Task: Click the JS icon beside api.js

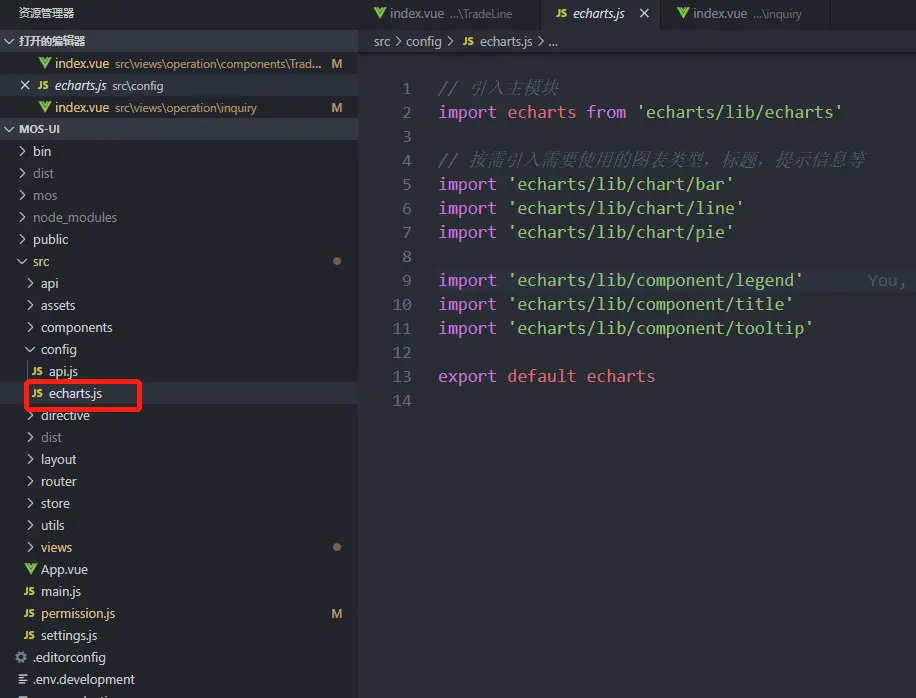Action: coord(37,371)
